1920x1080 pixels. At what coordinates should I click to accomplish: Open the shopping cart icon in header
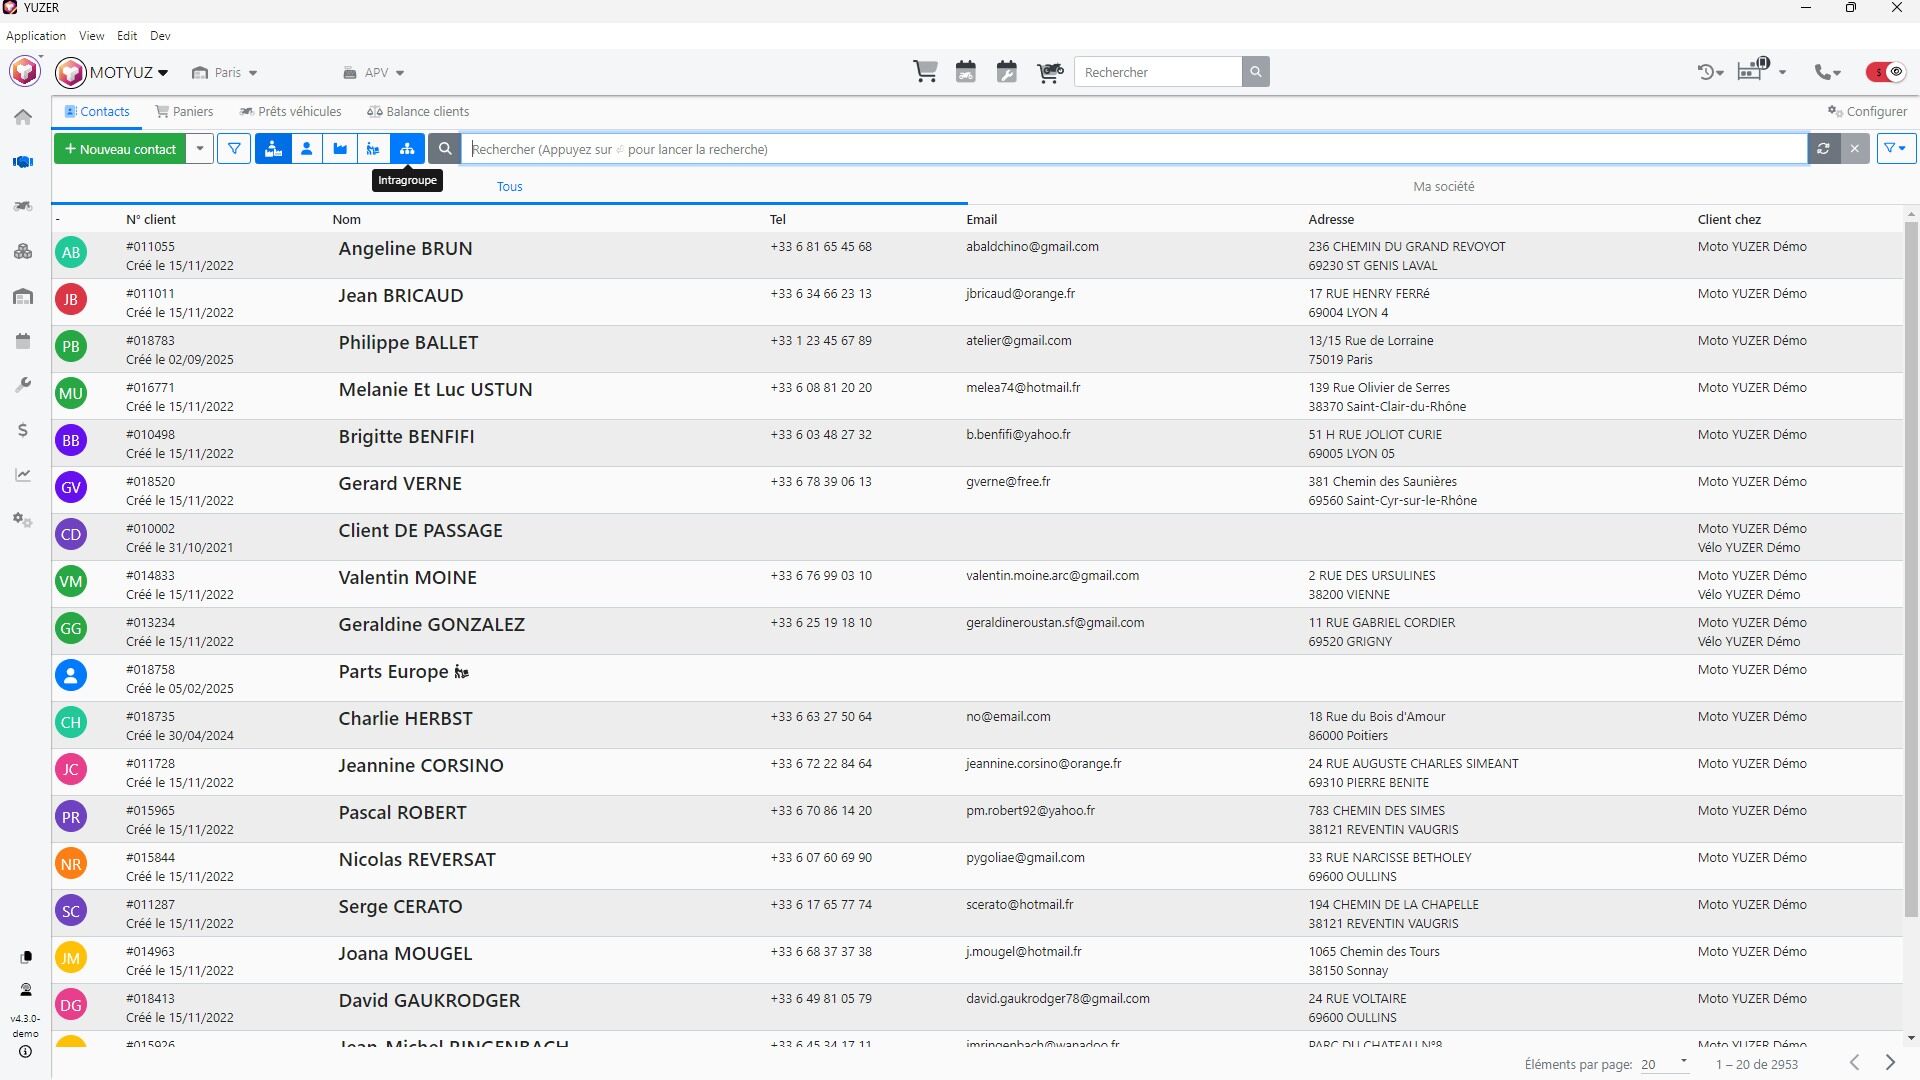point(925,72)
